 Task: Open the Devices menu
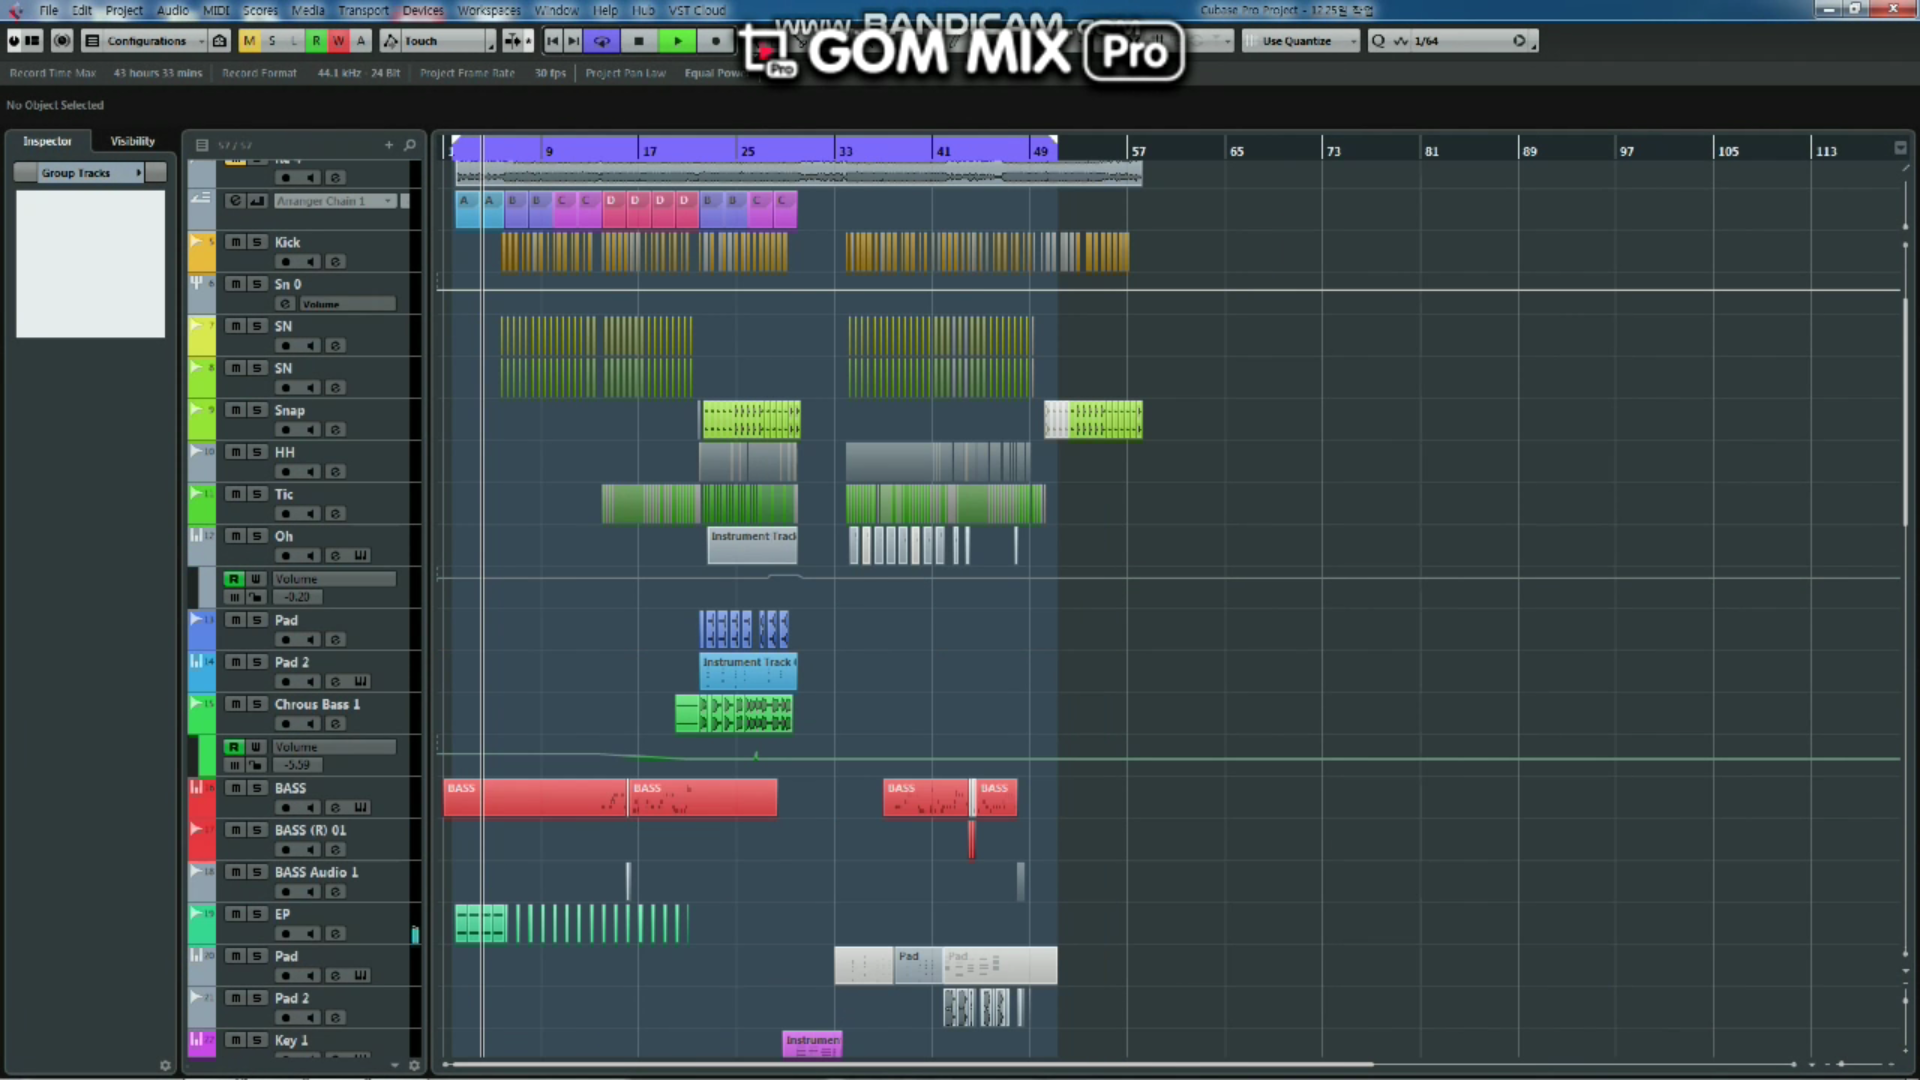pos(422,10)
